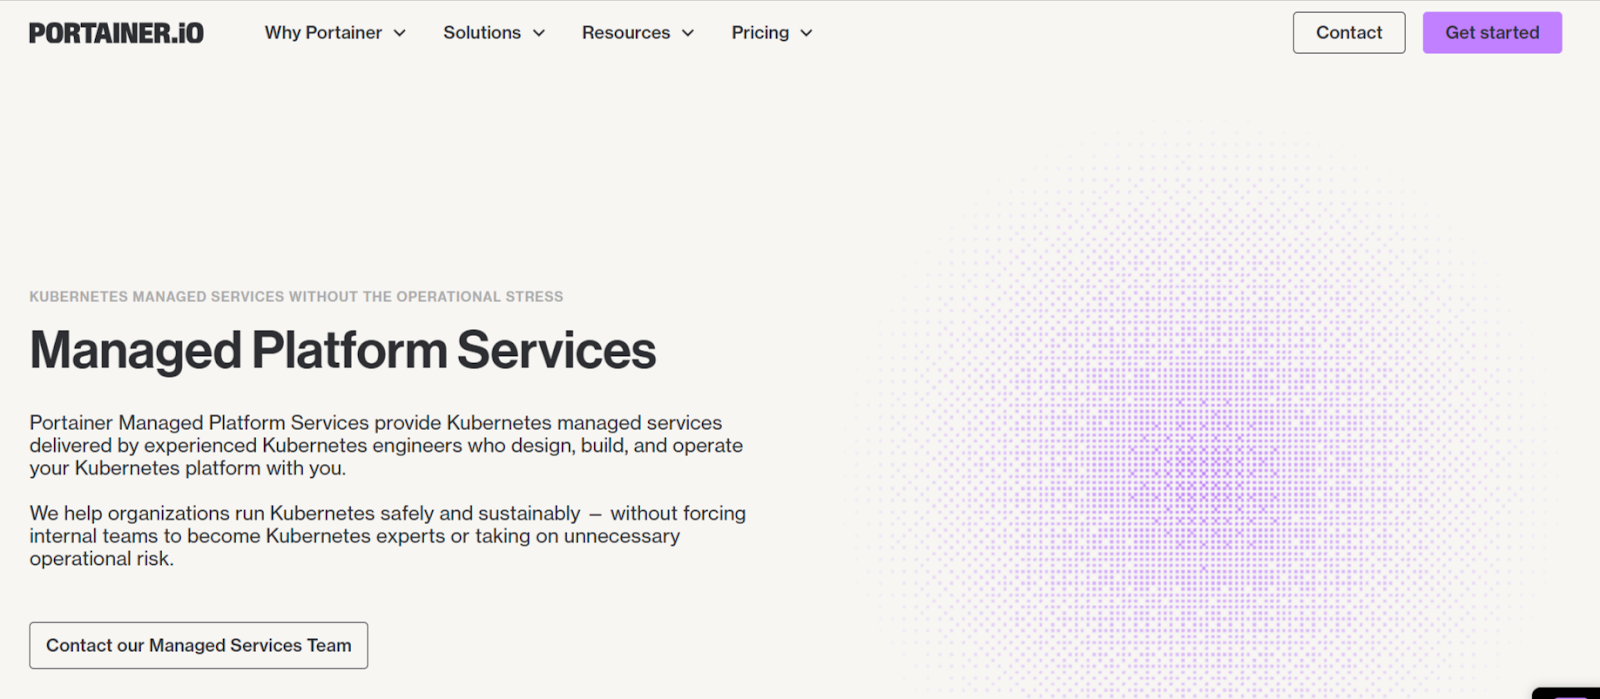The height and width of the screenshot is (699, 1600).
Task: Expand the chevron next to Why Portainer
Action: 400,33
